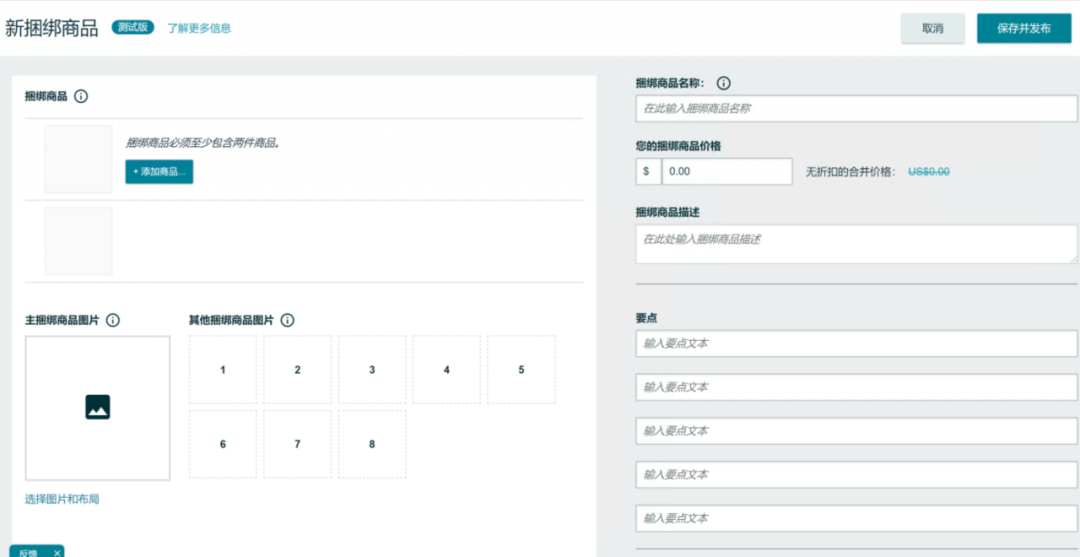Click the 取消 button

(x=933, y=28)
